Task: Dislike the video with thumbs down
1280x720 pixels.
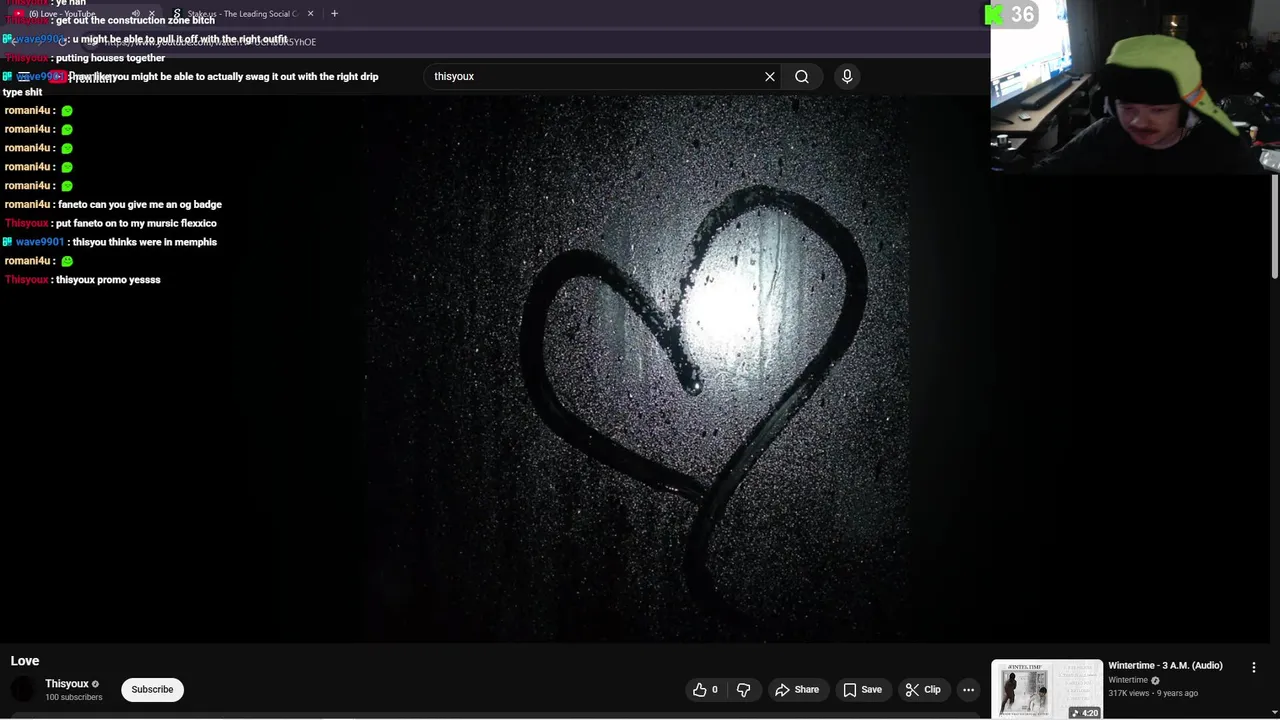Action: click(743, 689)
